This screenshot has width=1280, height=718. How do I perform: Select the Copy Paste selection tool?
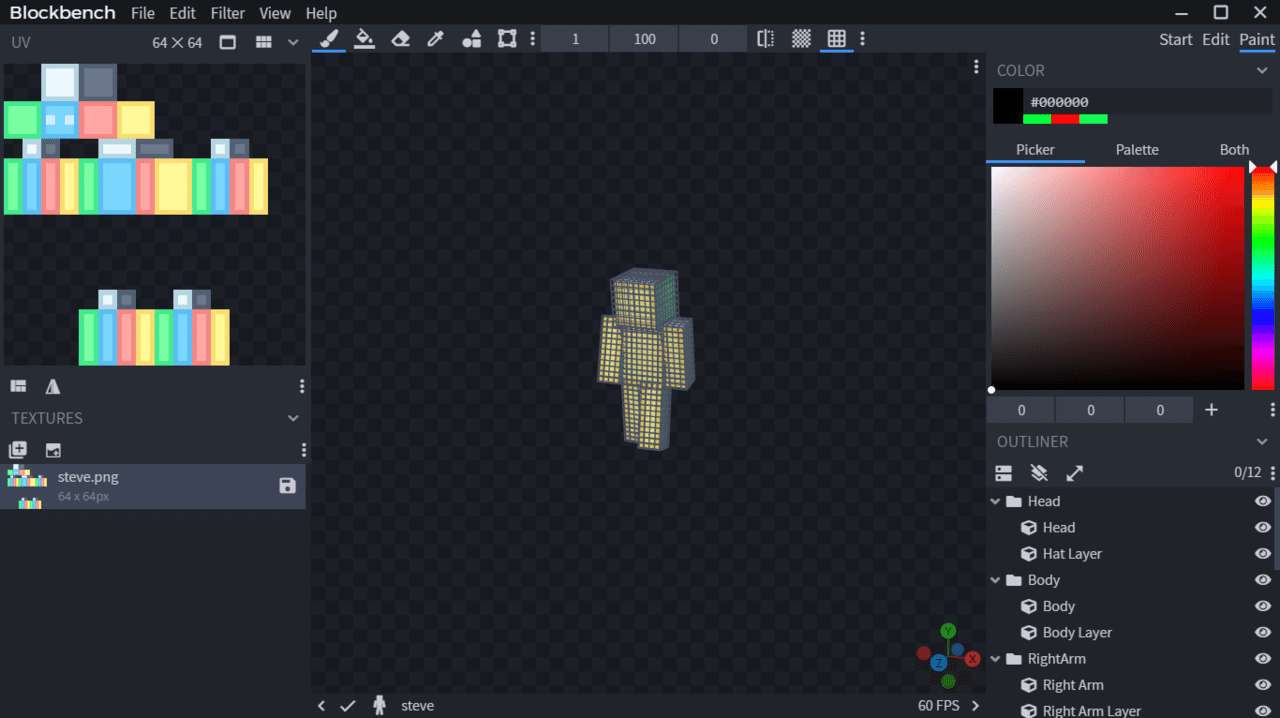[507, 39]
